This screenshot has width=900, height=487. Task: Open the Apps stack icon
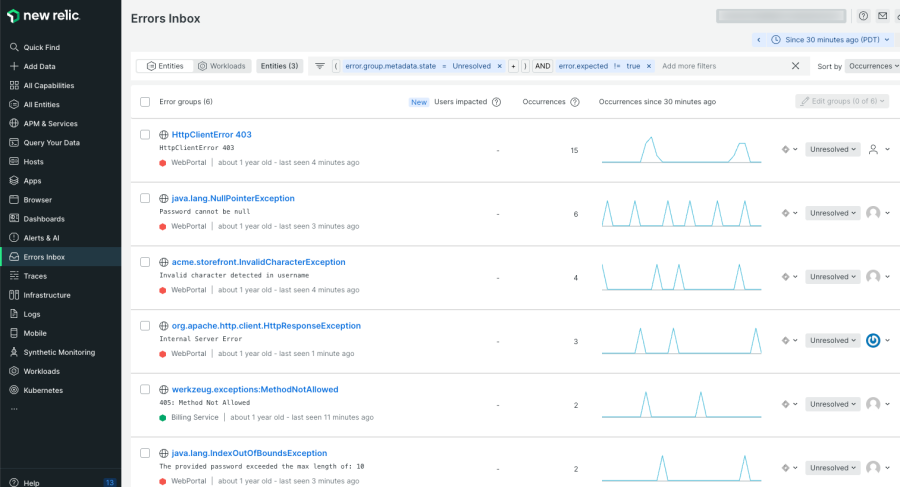pyautogui.click(x=14, y=180)
